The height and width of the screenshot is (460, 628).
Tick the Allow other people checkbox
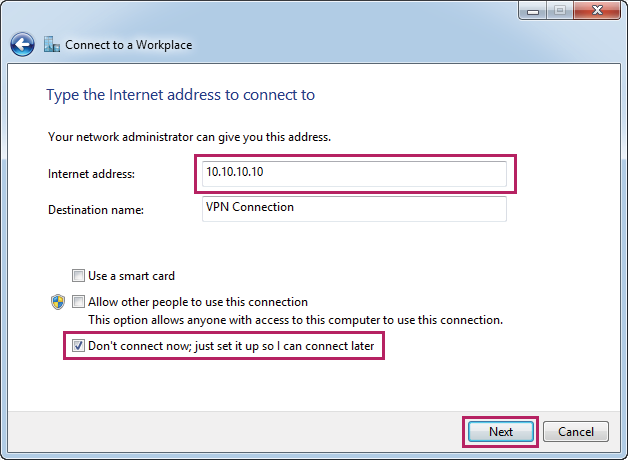(78, 302)
